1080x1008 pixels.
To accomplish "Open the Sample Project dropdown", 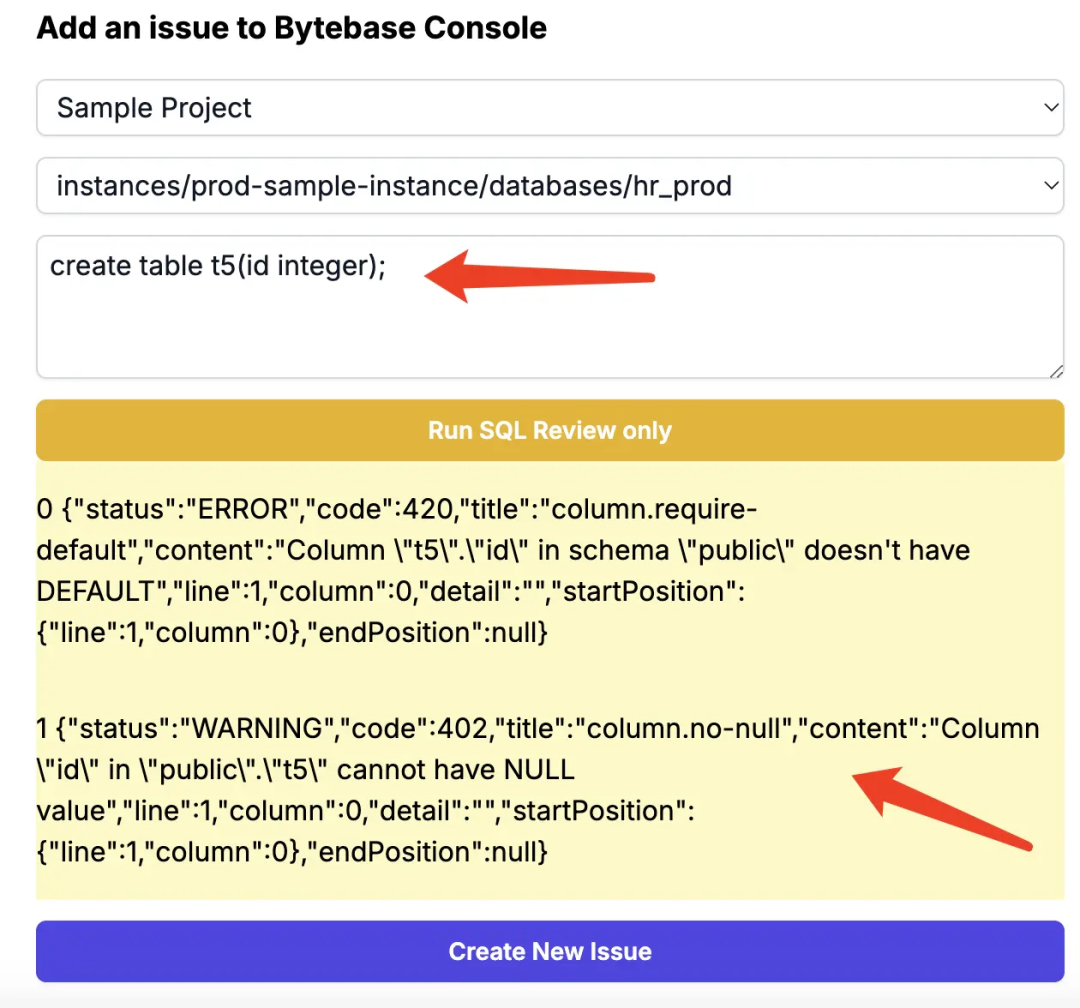I will (x=550, y=107).
